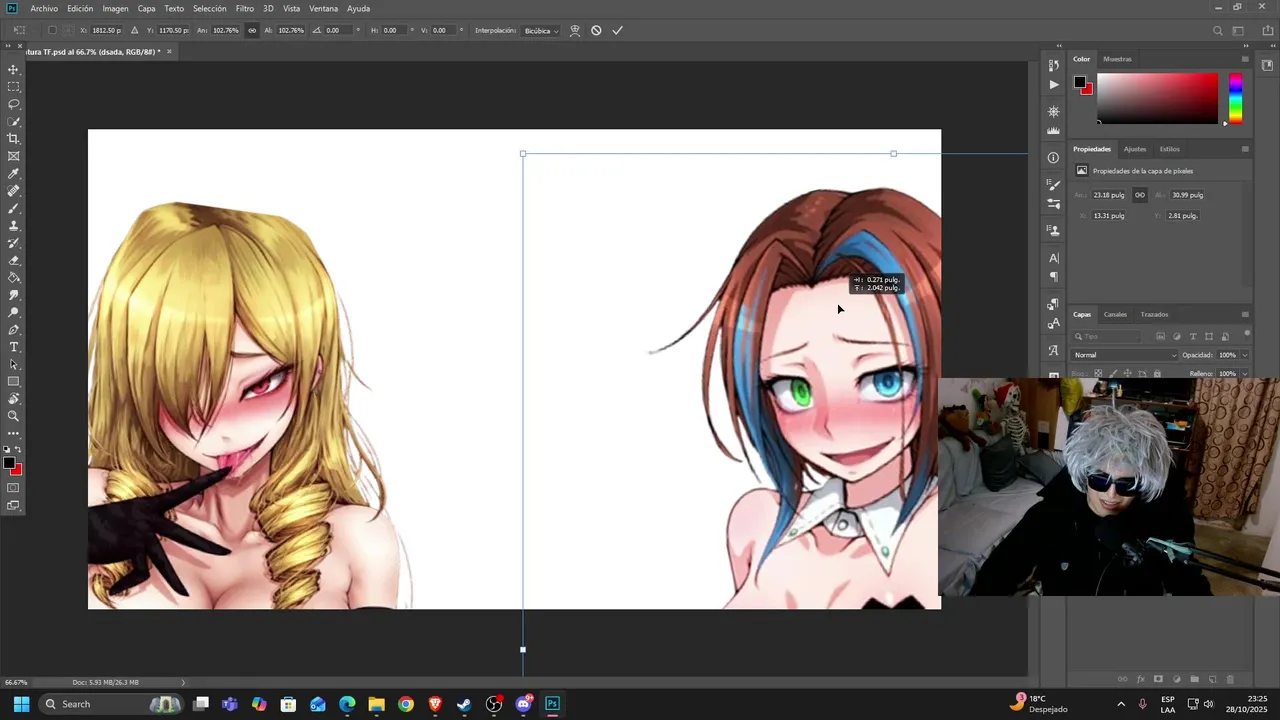
Task: Select the Rectangle shape tool
Action: (x=14, y=382)
